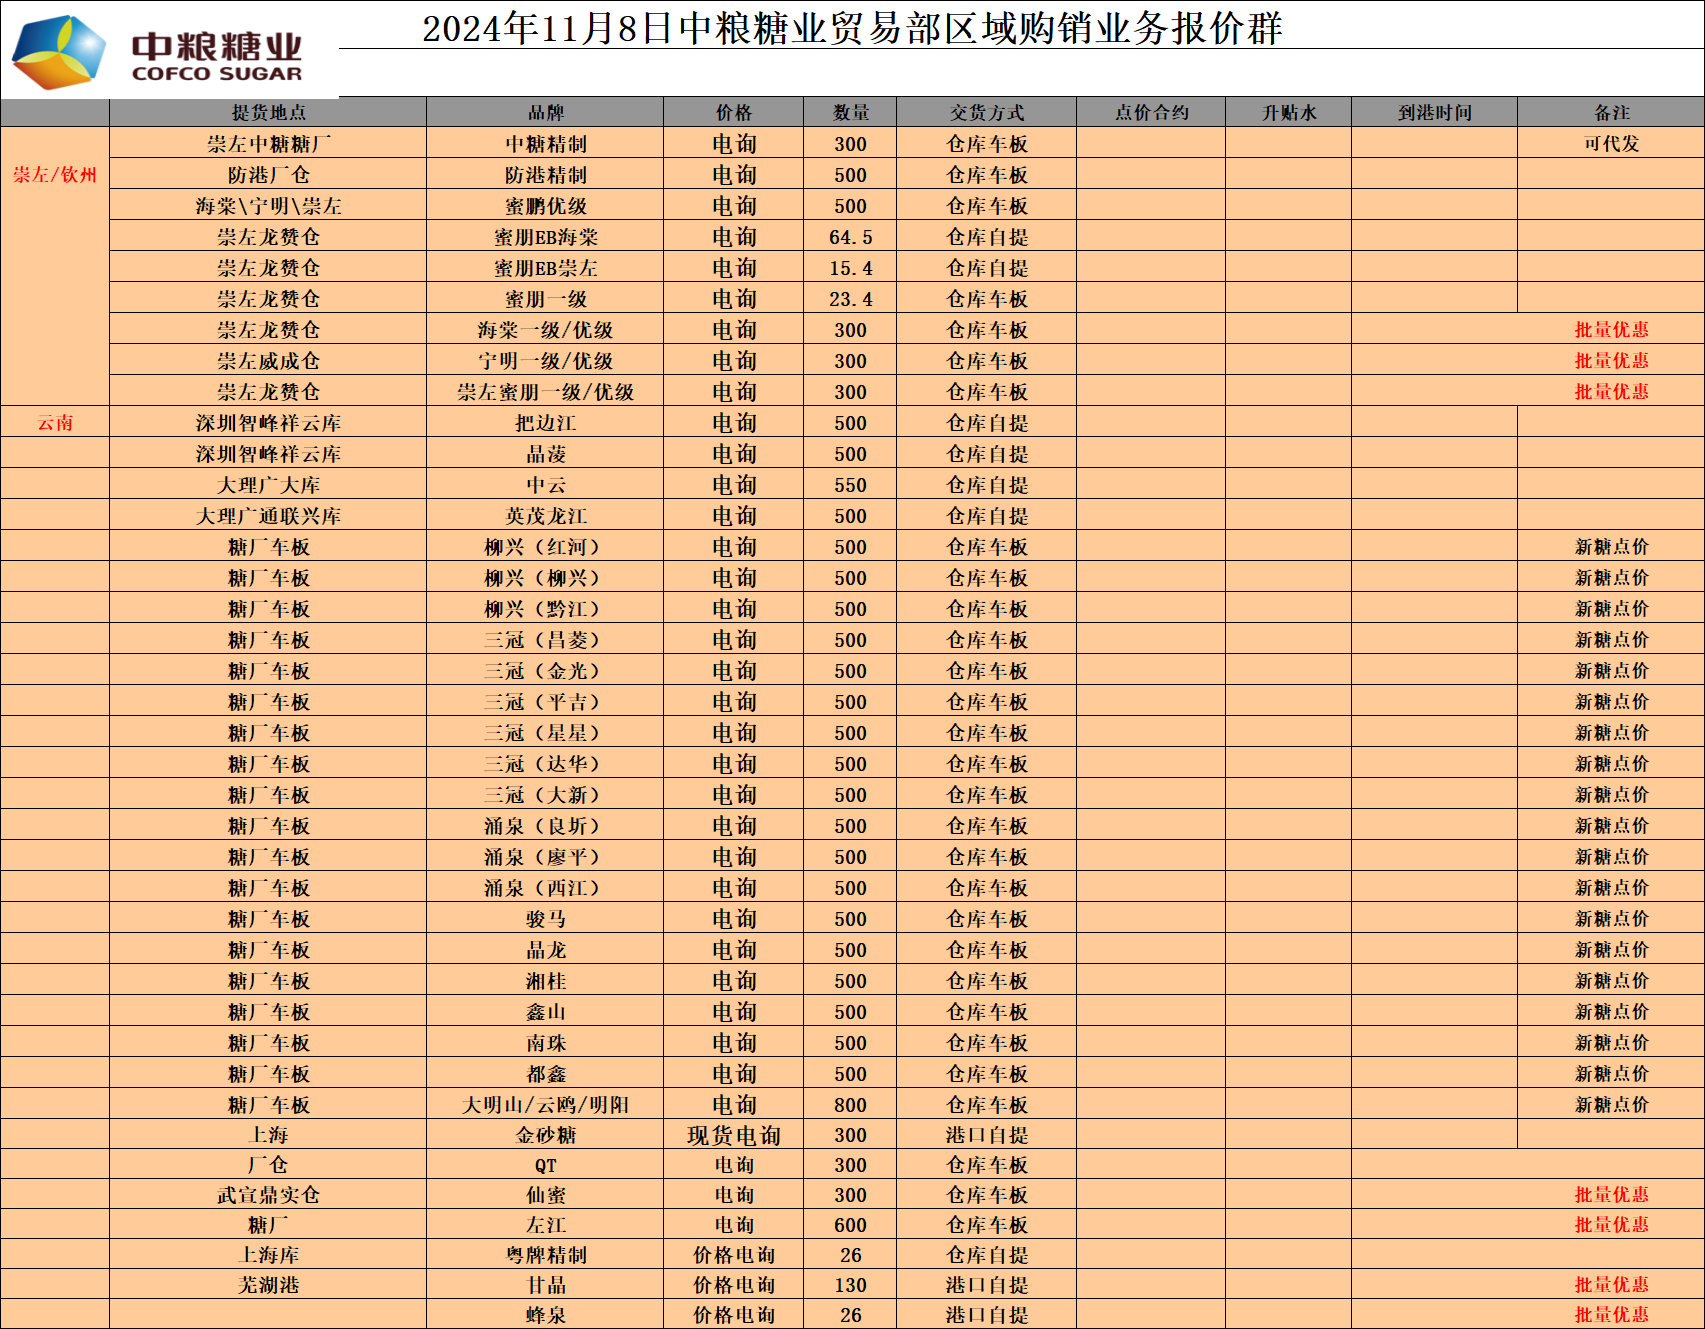Select the 升贴水 column header
This screenshot has height=1329, width=1705.
(x=1288, y=113)
